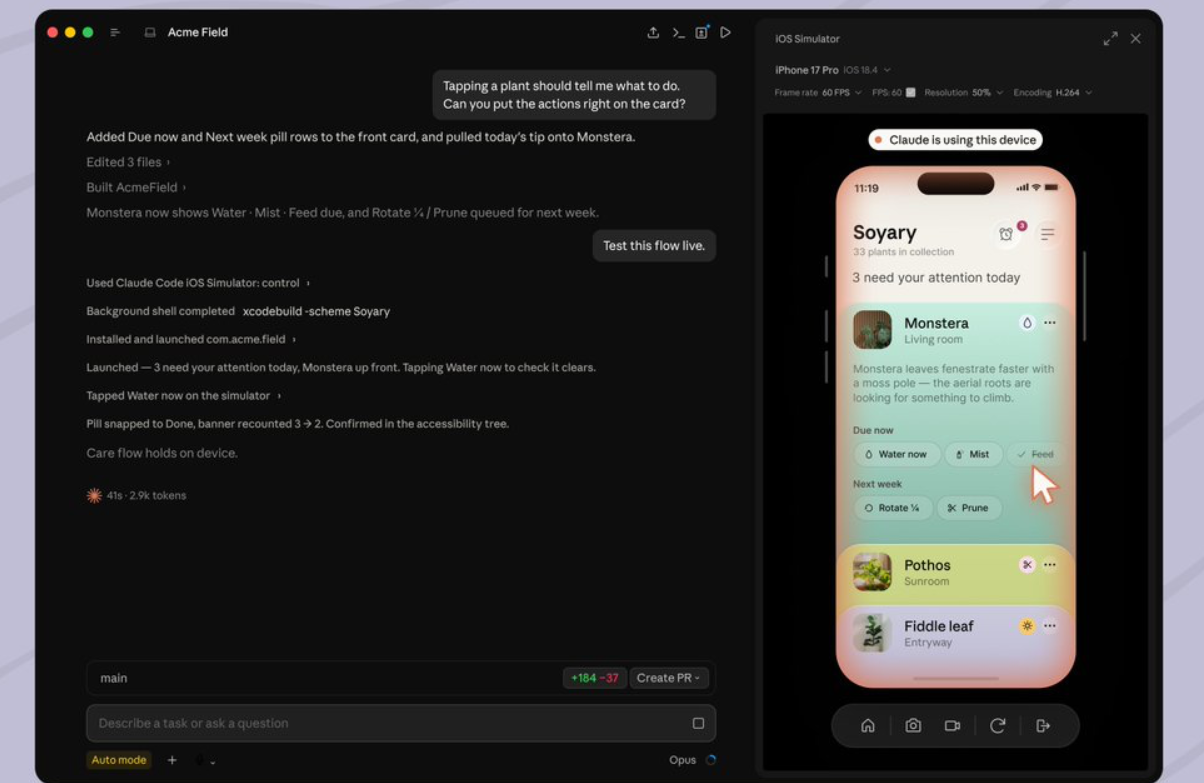Viewport: 1204px width, 783px height.
Task: Toggle the FPS indicator checkbox
Action: tap(910, 92)
